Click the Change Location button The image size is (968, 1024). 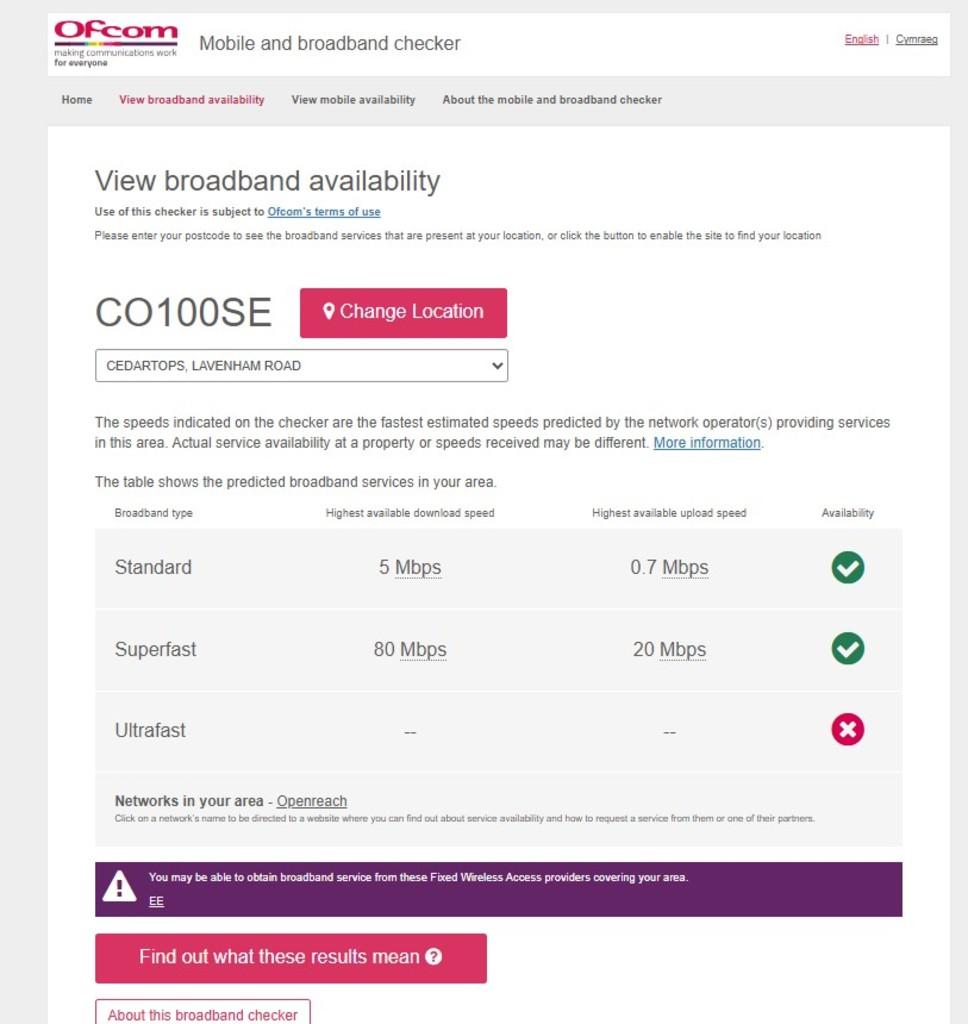click(x=403, y=313)
